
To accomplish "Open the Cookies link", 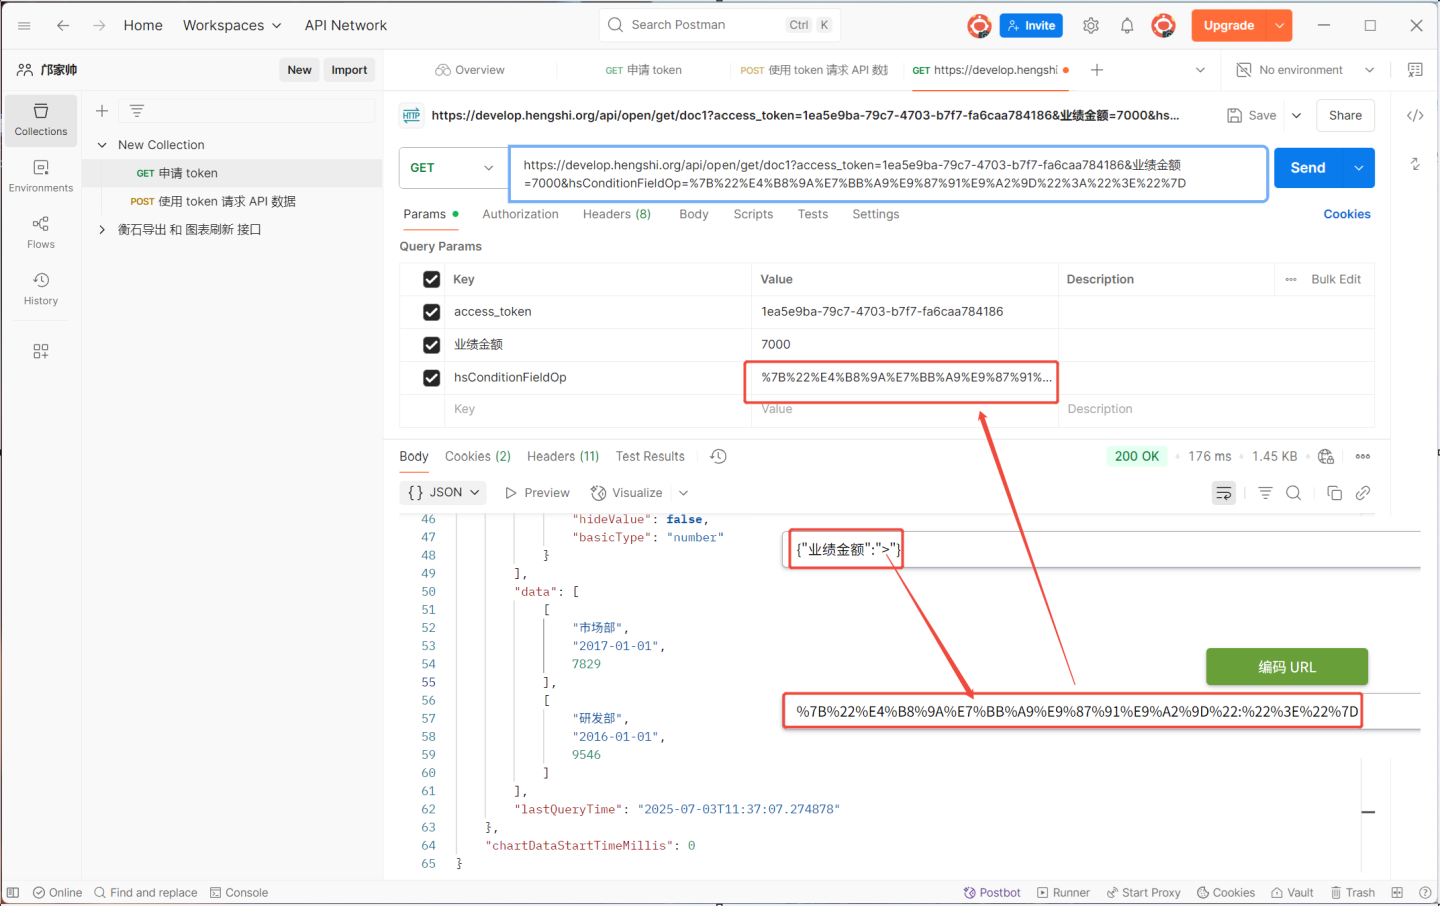I will click(1346, 214).
